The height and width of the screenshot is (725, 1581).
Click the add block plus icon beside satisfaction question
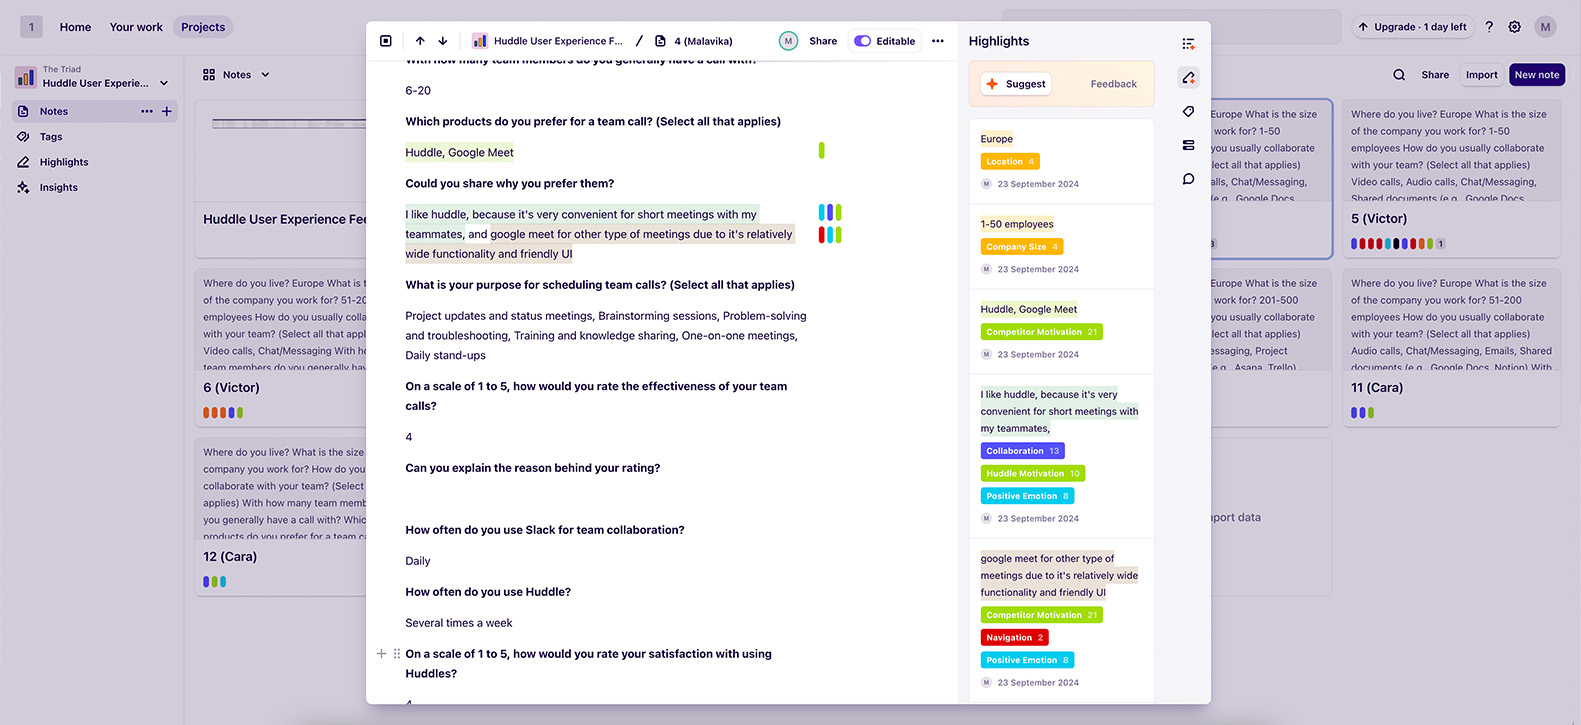[x=381, y=654]
